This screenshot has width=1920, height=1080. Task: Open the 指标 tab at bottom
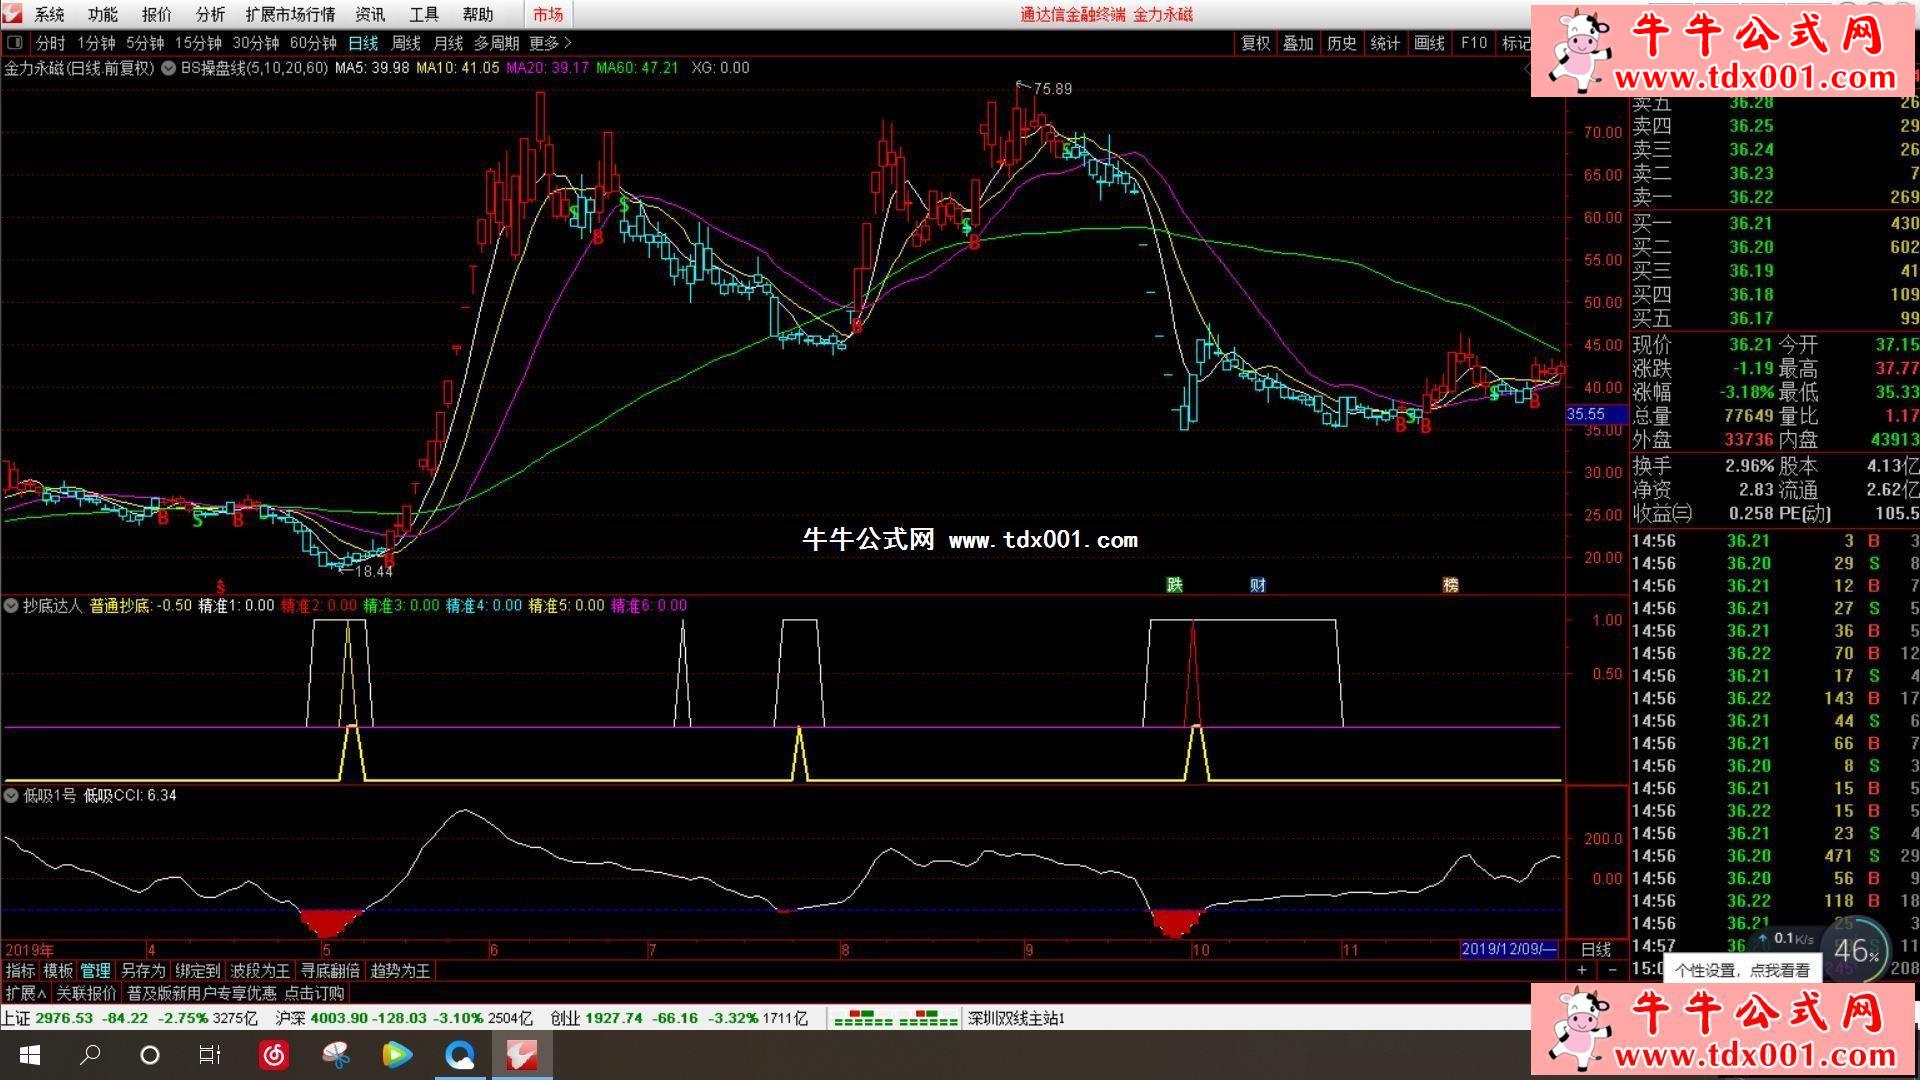coord(20,971)
